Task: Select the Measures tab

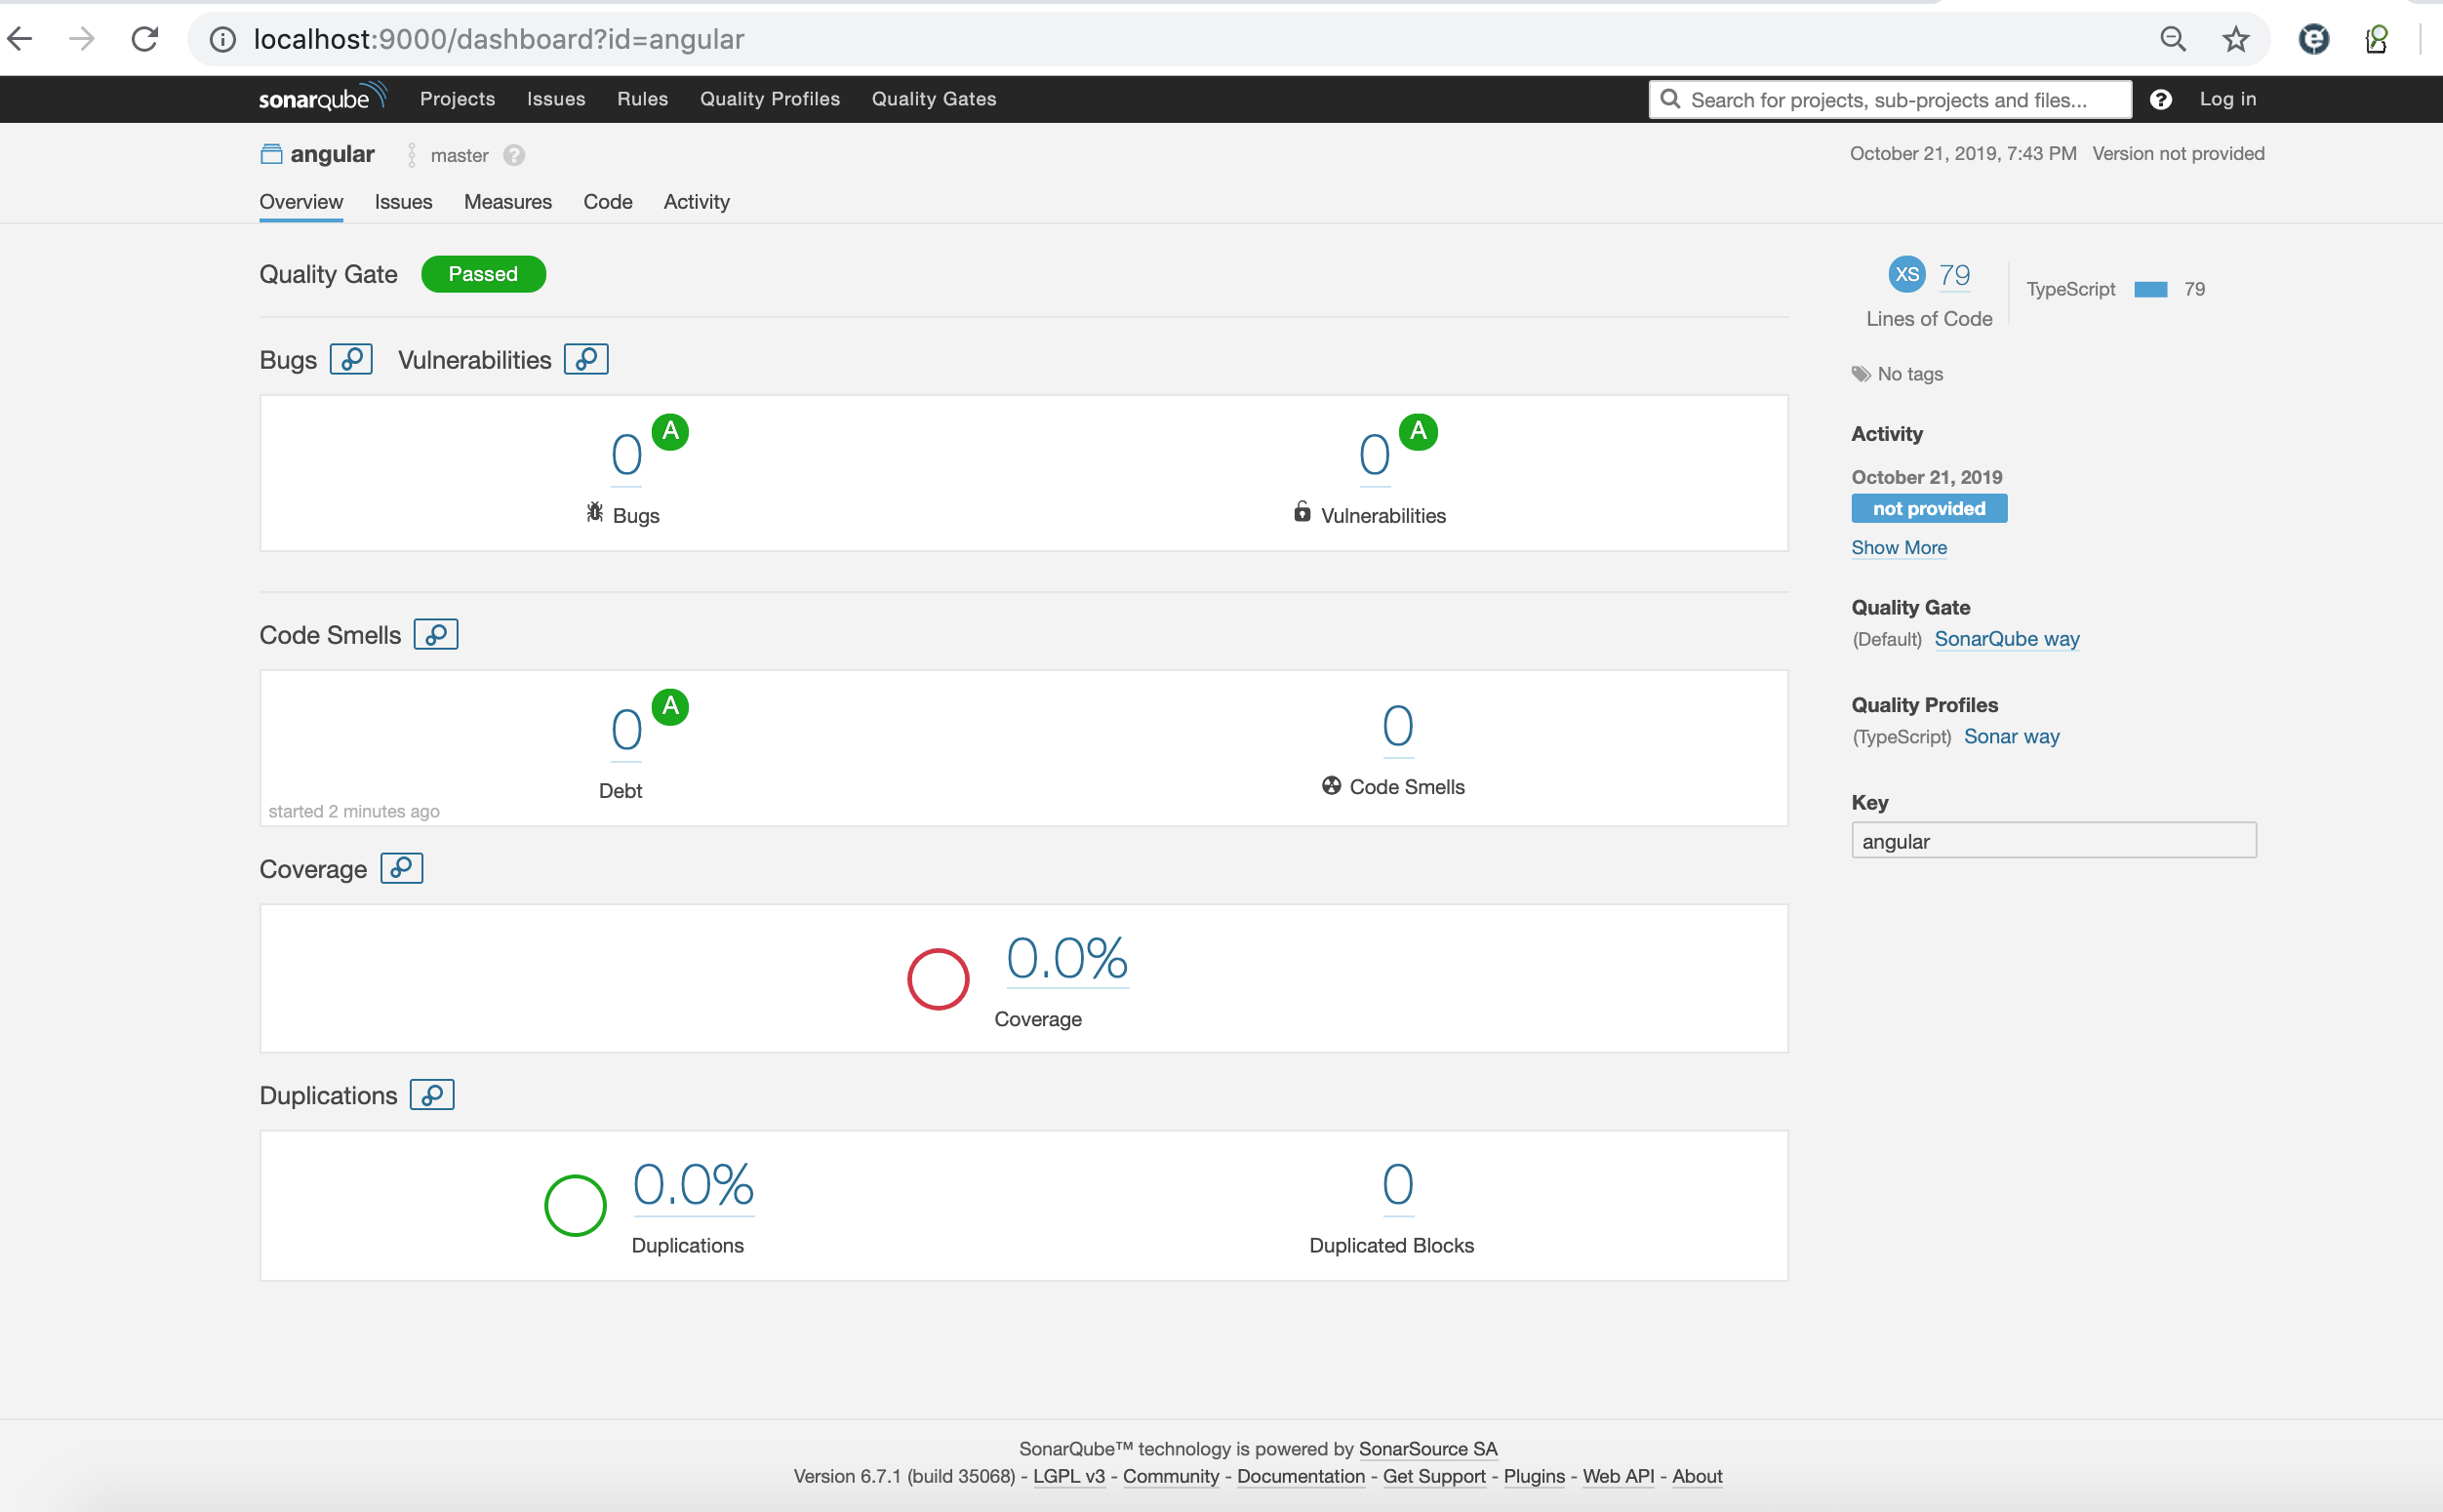Action: [x=506, y=201]
